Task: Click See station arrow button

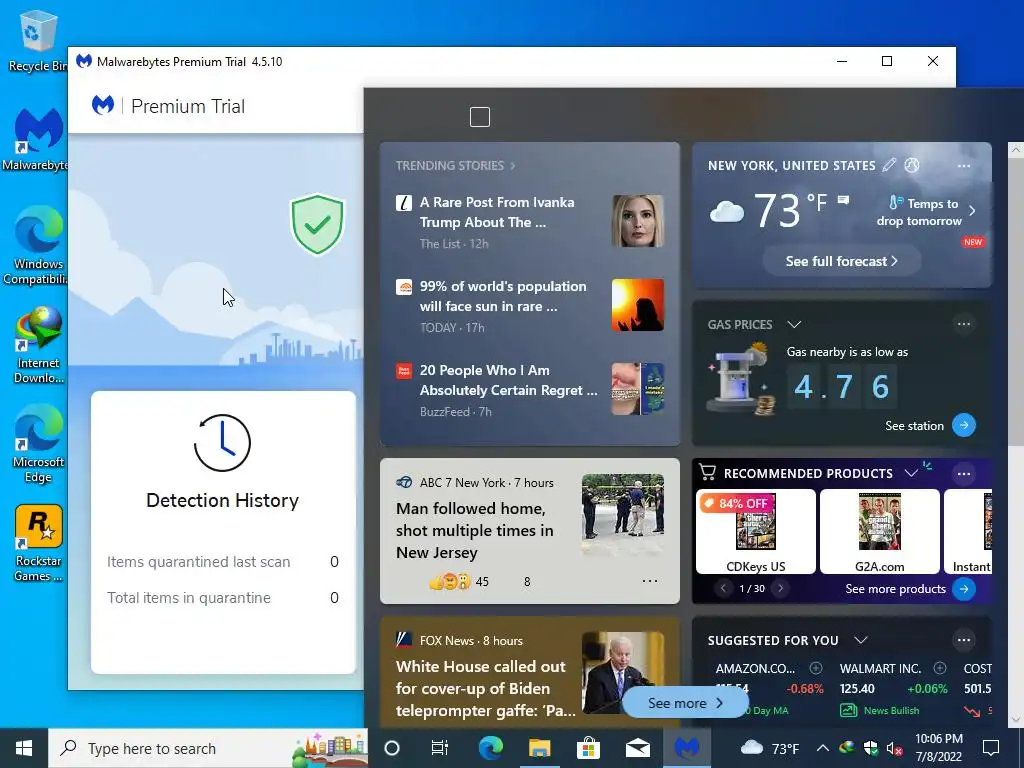Action: tap(964, 425)
